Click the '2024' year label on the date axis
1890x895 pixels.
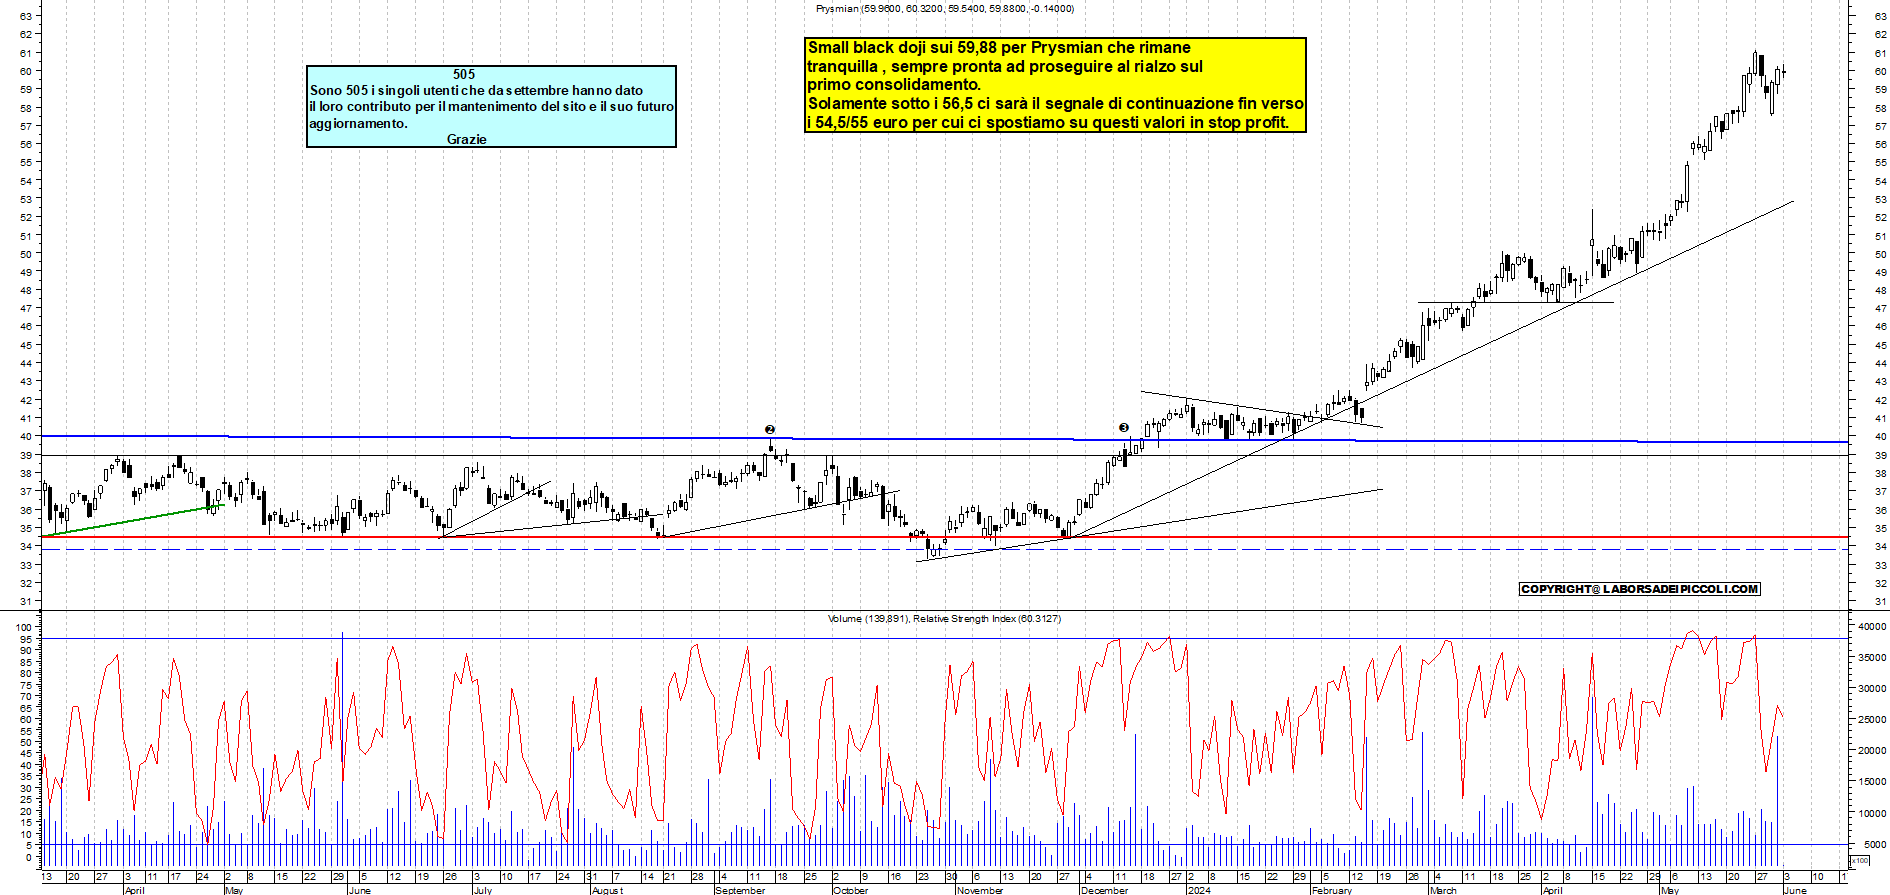tap(1199, 890)
